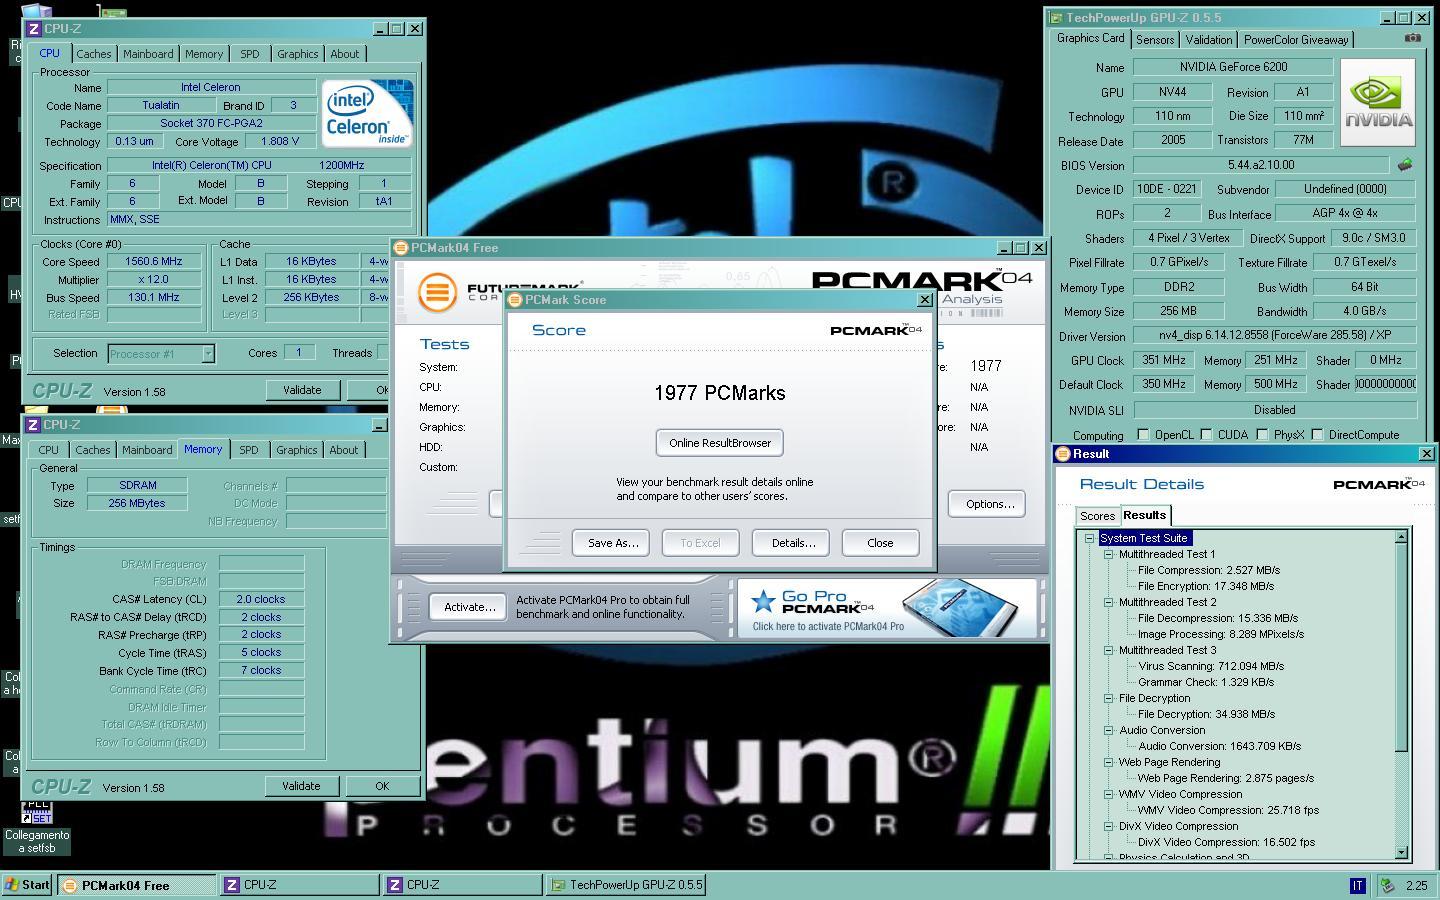This screenshot has width=1440, height=900.
Task: Open the Processor #1 selection dropdown
Action: tap(208, 353)
